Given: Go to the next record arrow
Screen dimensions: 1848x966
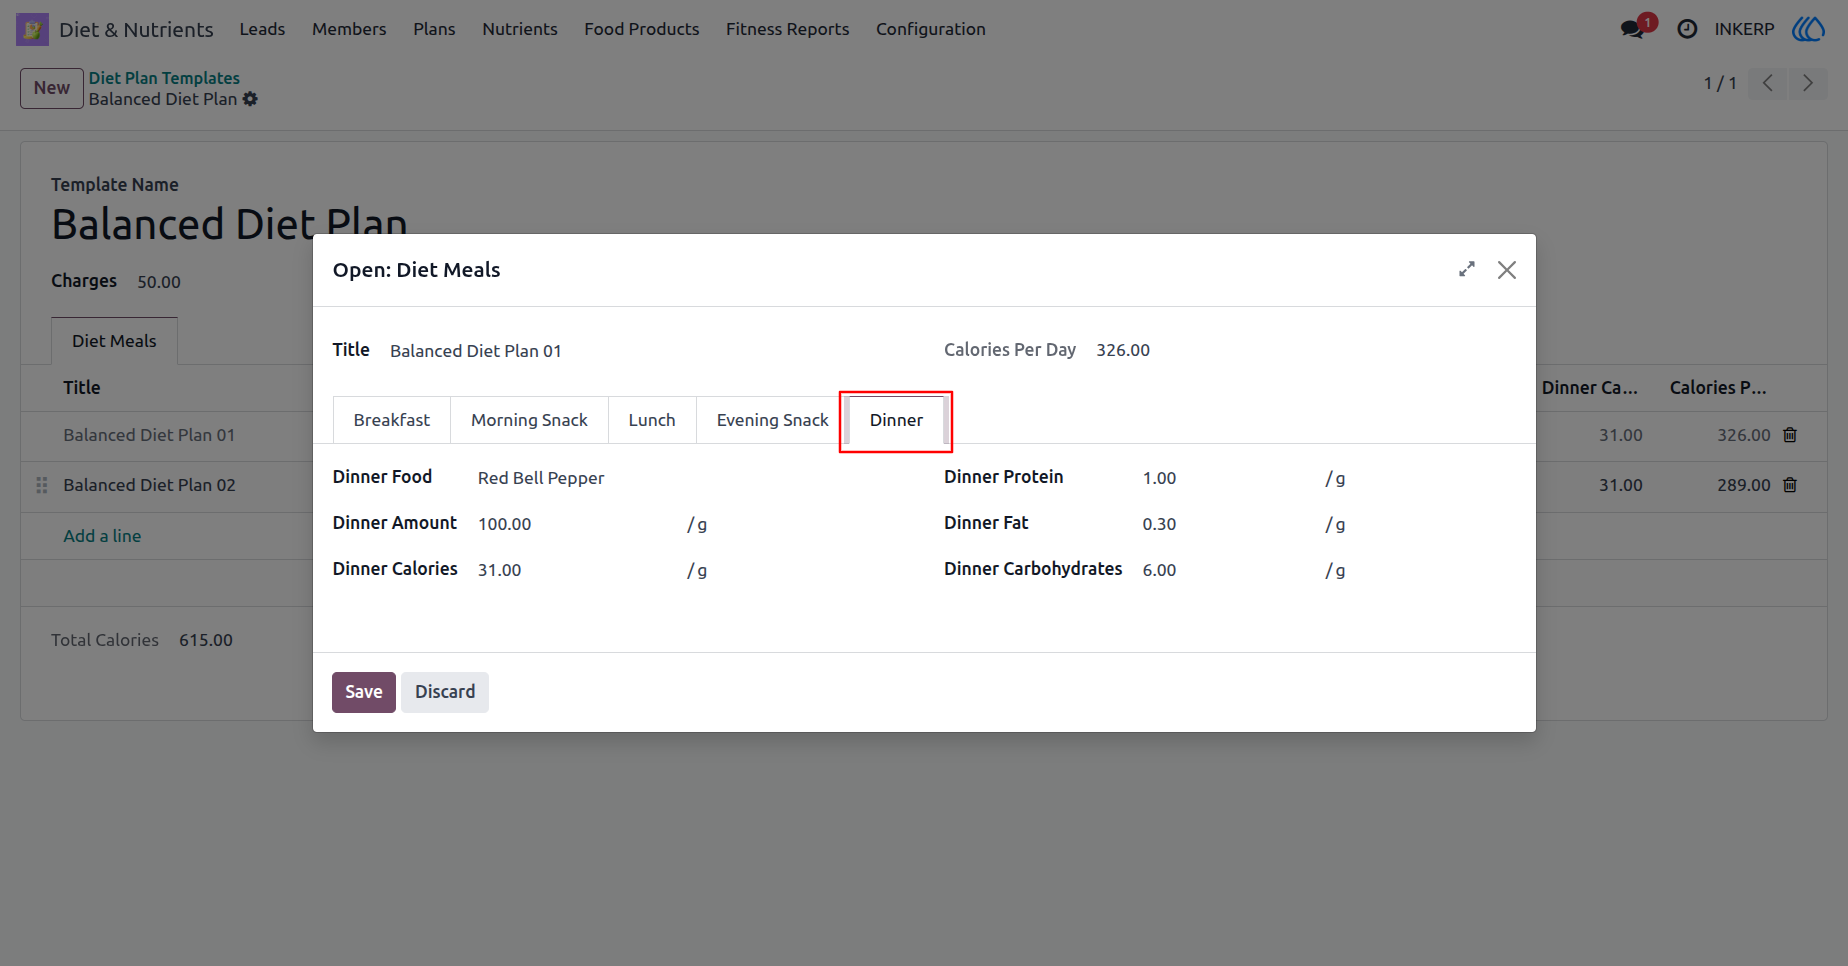Looking at the screenshot, I should click(x=1807, y=83).
